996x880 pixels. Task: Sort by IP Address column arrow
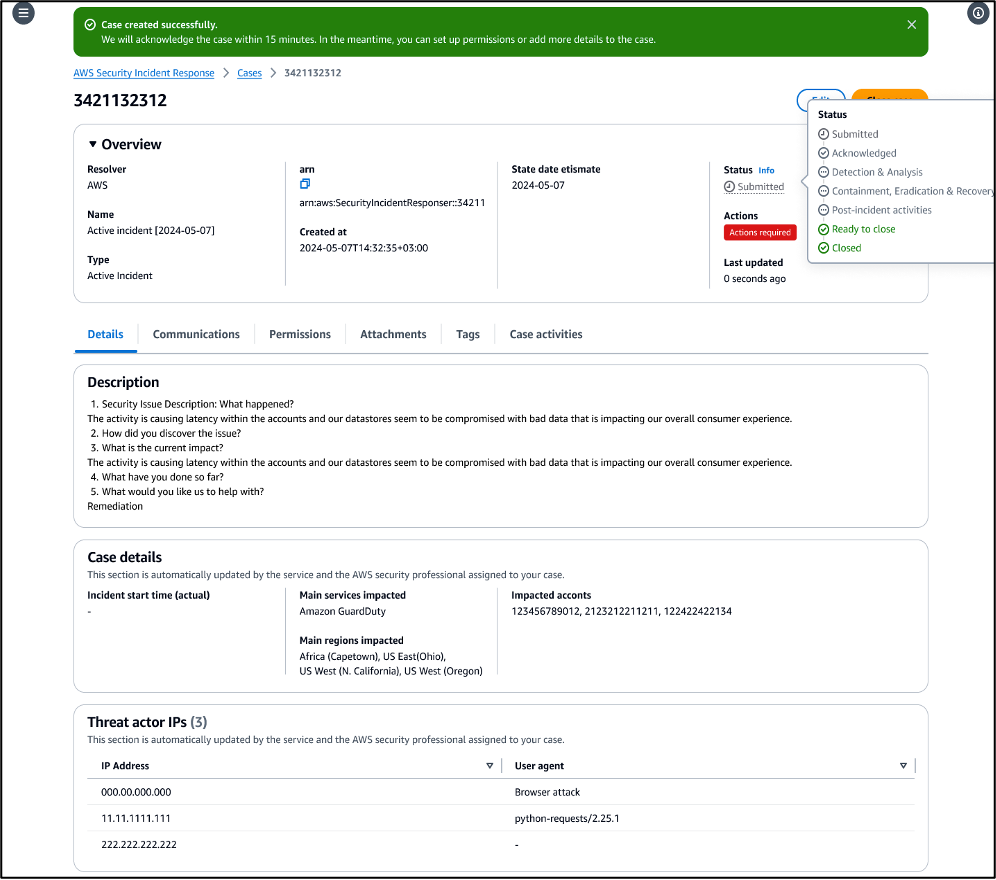[490, 766]
